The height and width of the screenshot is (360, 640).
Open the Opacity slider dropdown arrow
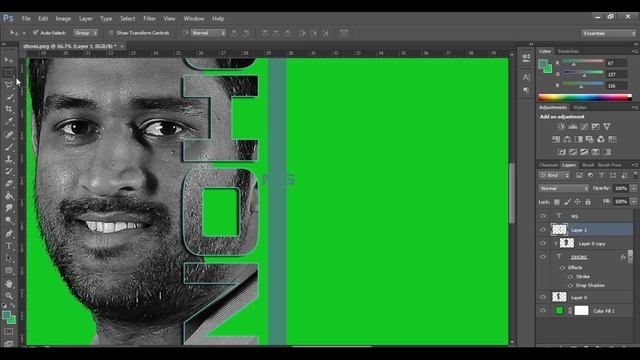[633, 188]
